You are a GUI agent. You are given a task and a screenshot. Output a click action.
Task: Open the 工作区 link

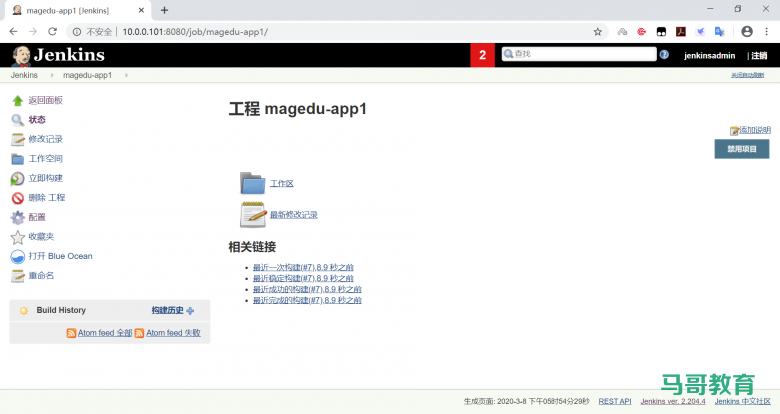(282, 184)
